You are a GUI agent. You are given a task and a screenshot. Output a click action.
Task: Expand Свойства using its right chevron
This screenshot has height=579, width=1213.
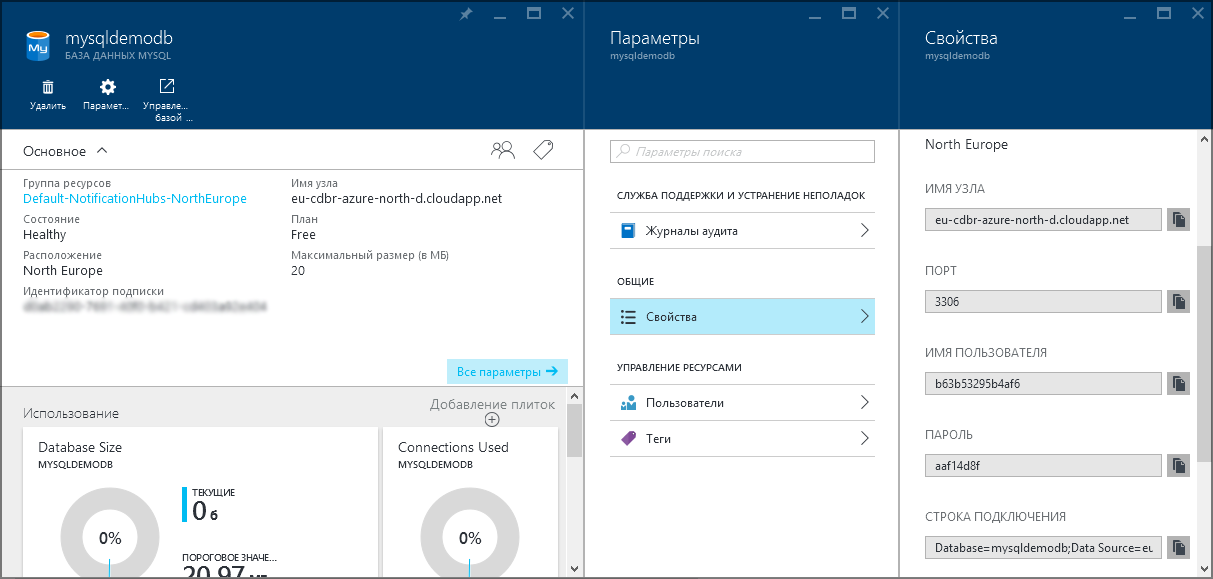pos(867,316)
